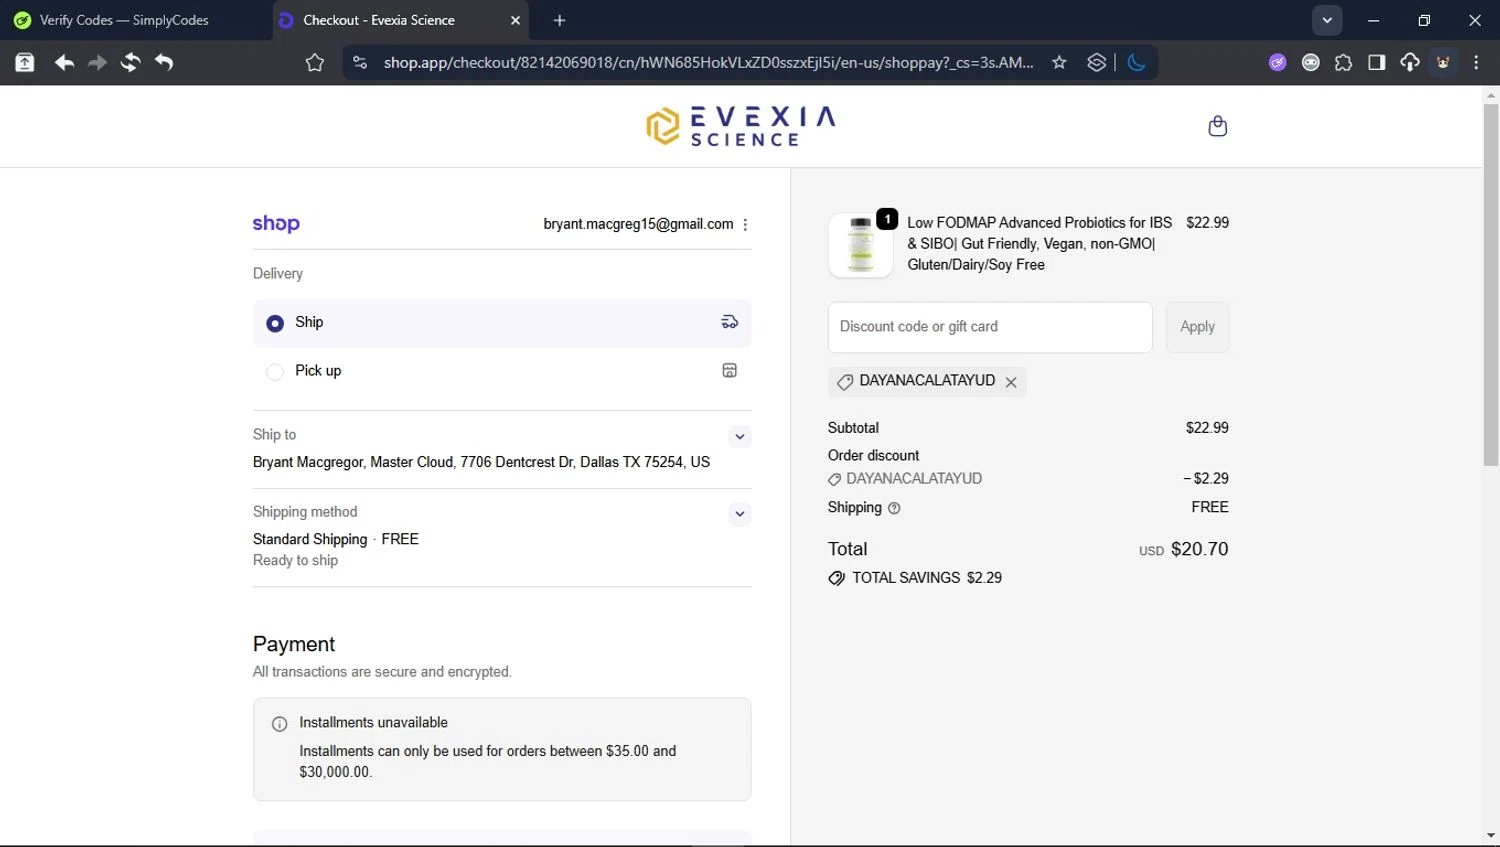Toggle the night mode moon icon
Image resolution: width=1500 pixels, height=847 pixels.
pos(1136,63)
